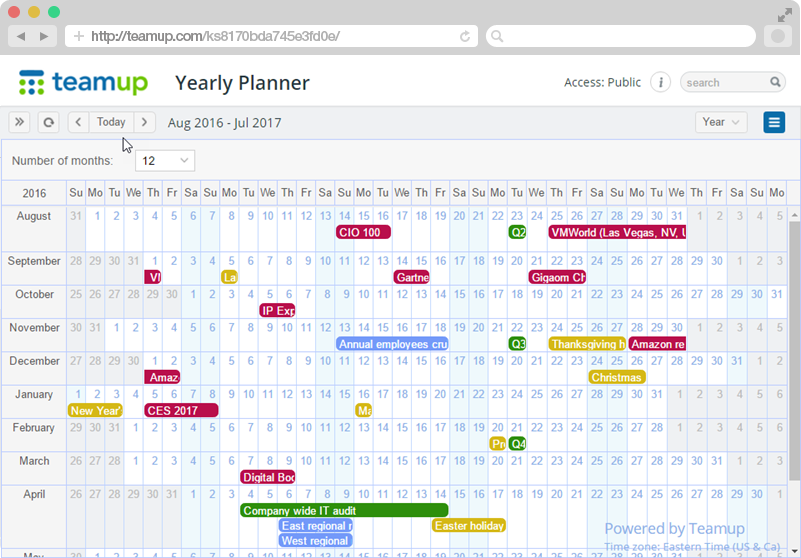The height and width of the screenshot is (558, 801).
Task: Click the calendar refresh icon
Action: click(x=48, y=122)
